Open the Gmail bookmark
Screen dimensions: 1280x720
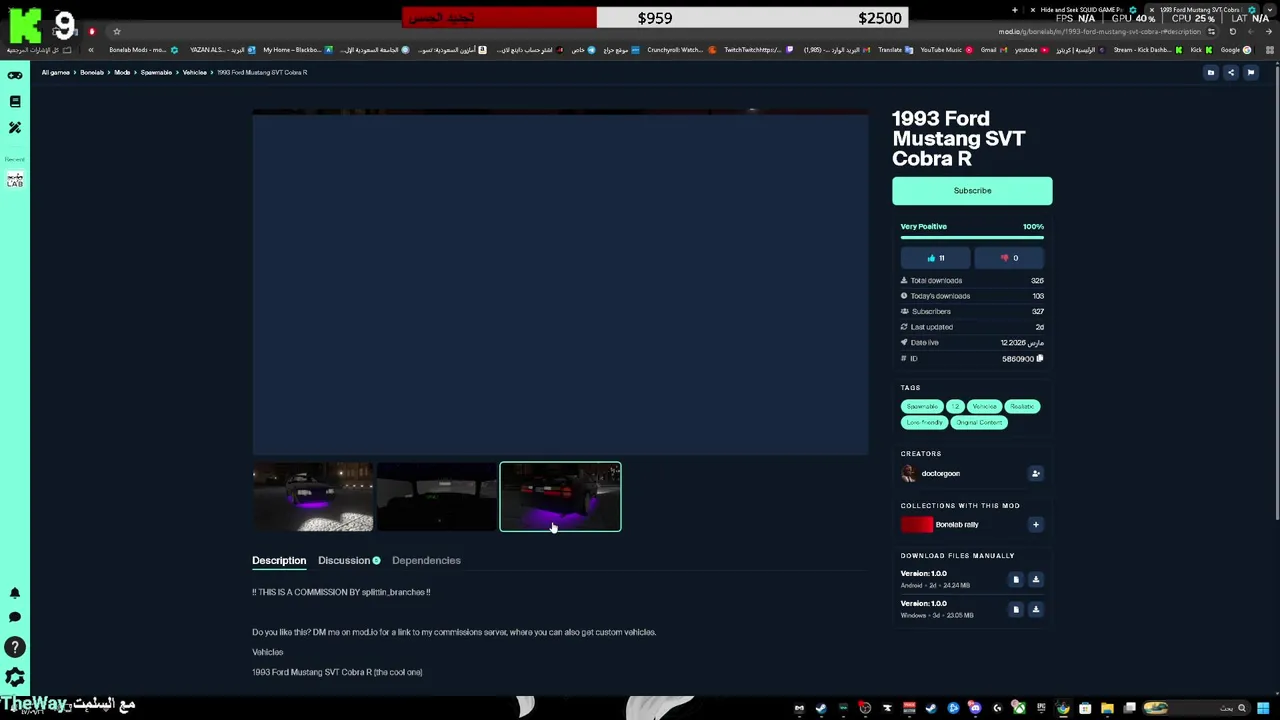[x=993, y=50]
